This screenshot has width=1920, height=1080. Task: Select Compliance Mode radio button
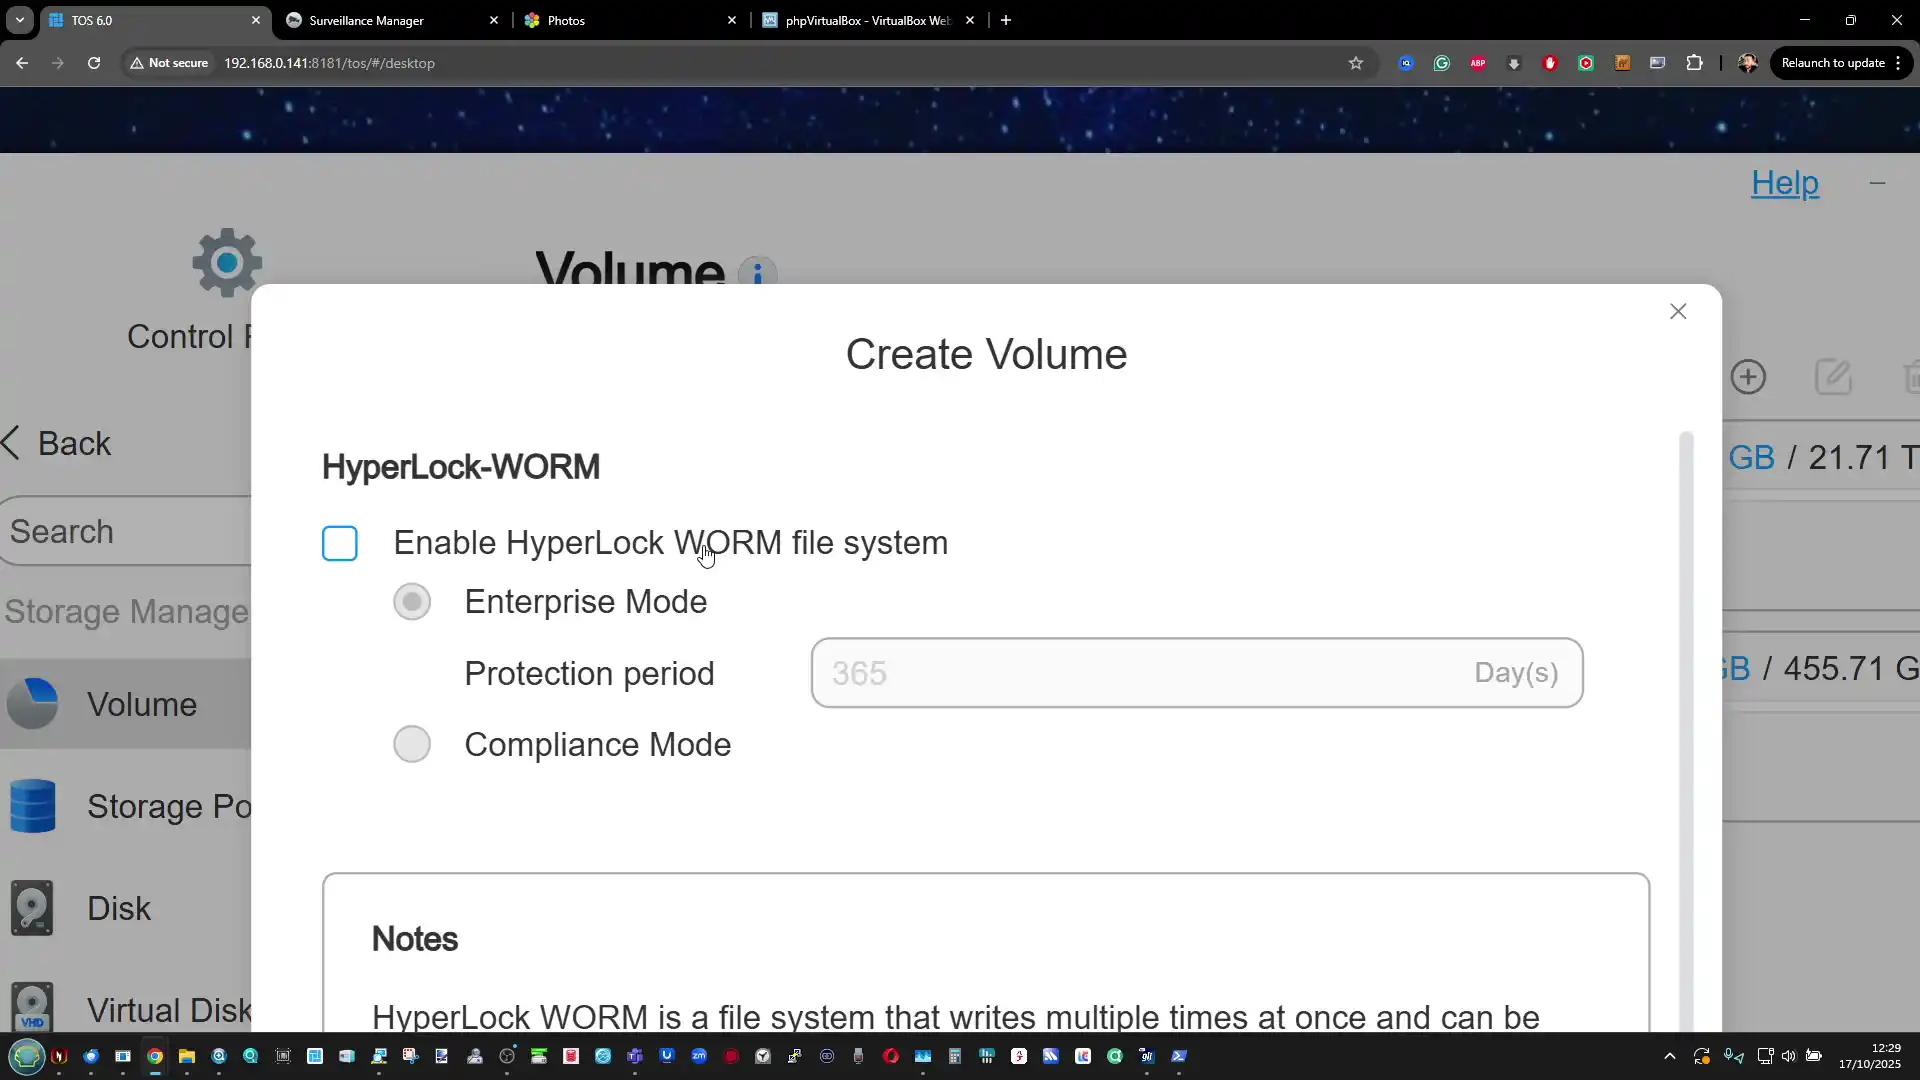[x=412, y=745]
